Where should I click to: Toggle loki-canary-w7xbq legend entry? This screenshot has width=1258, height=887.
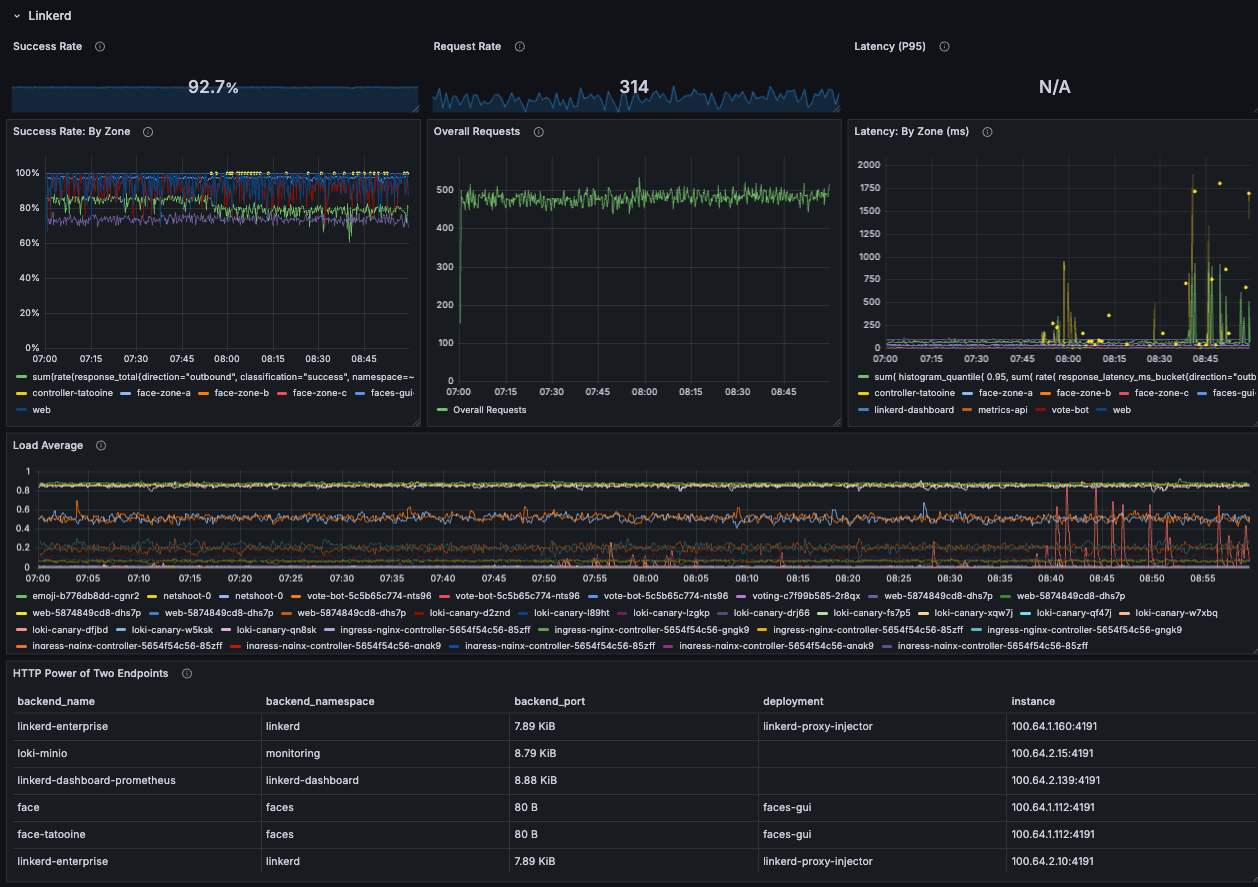point(1176,613)
